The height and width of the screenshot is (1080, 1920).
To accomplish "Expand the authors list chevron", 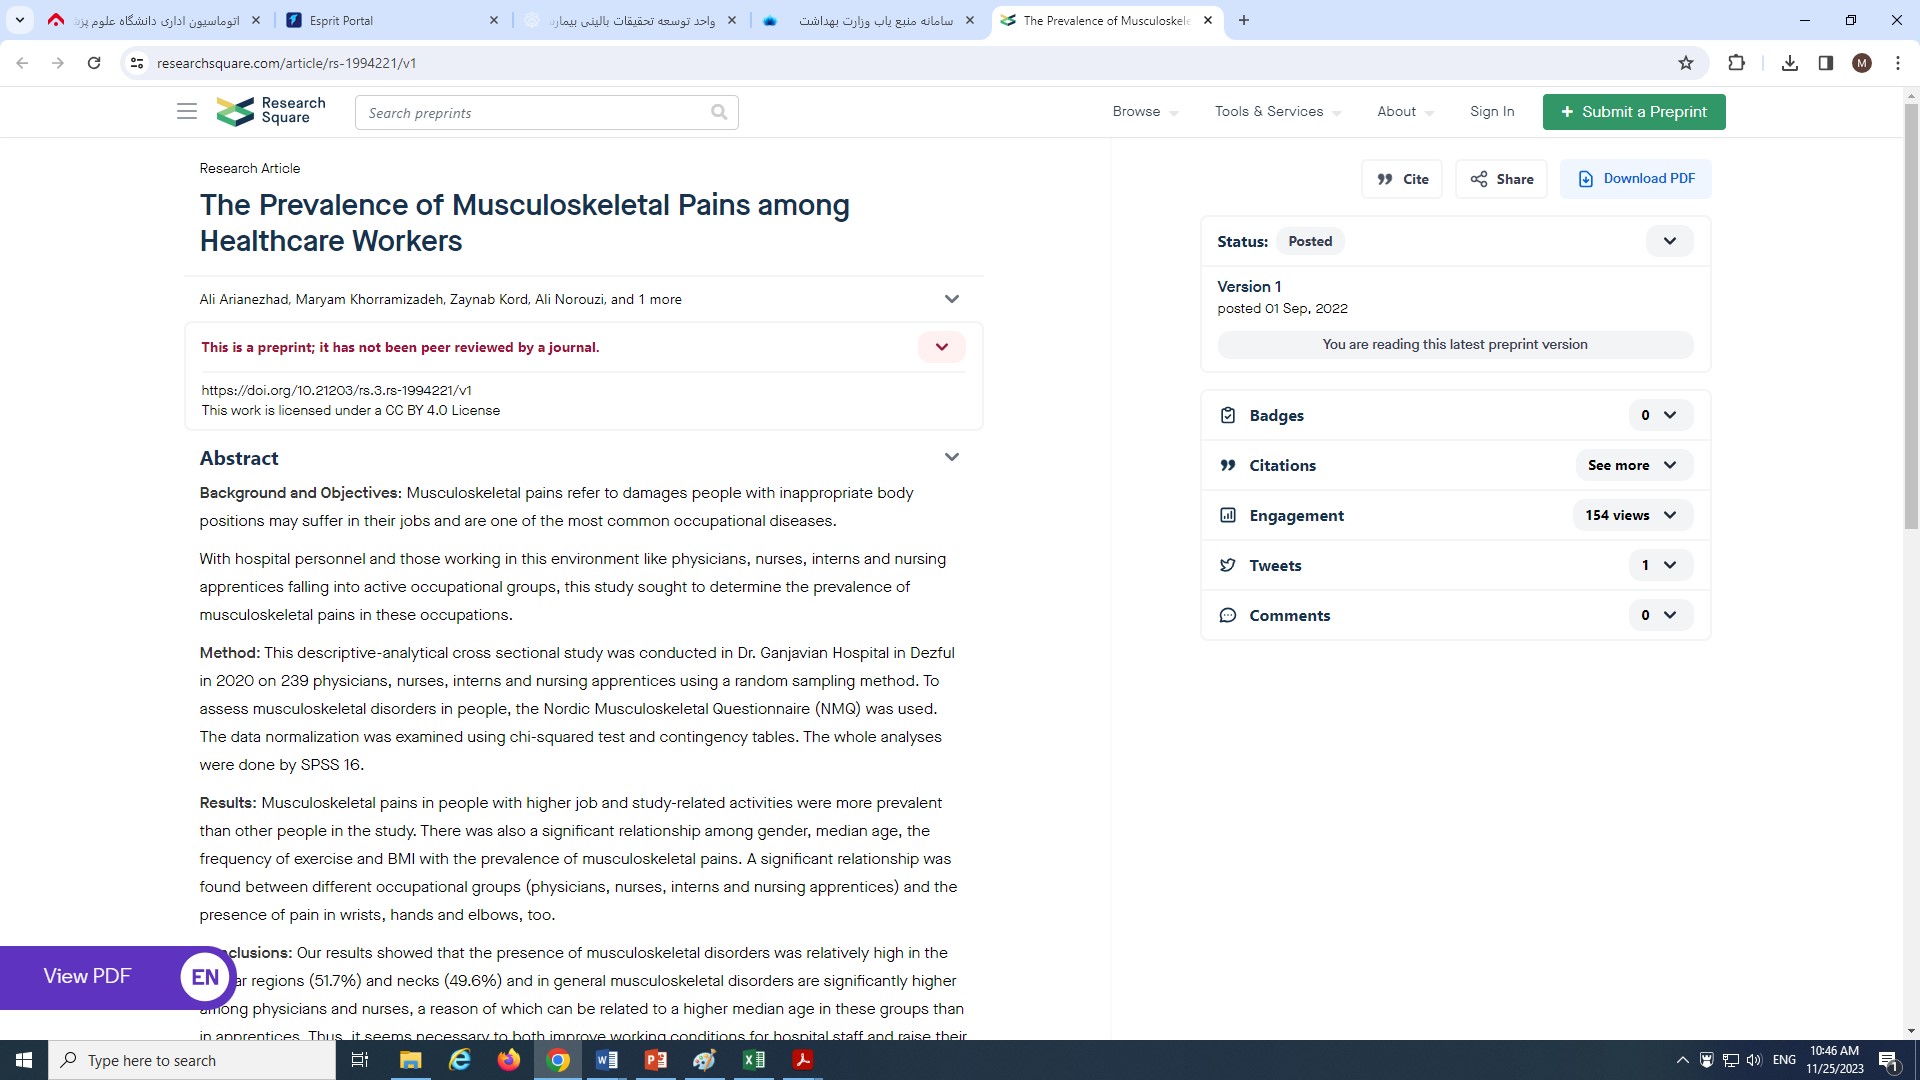I will coord(951,299).
